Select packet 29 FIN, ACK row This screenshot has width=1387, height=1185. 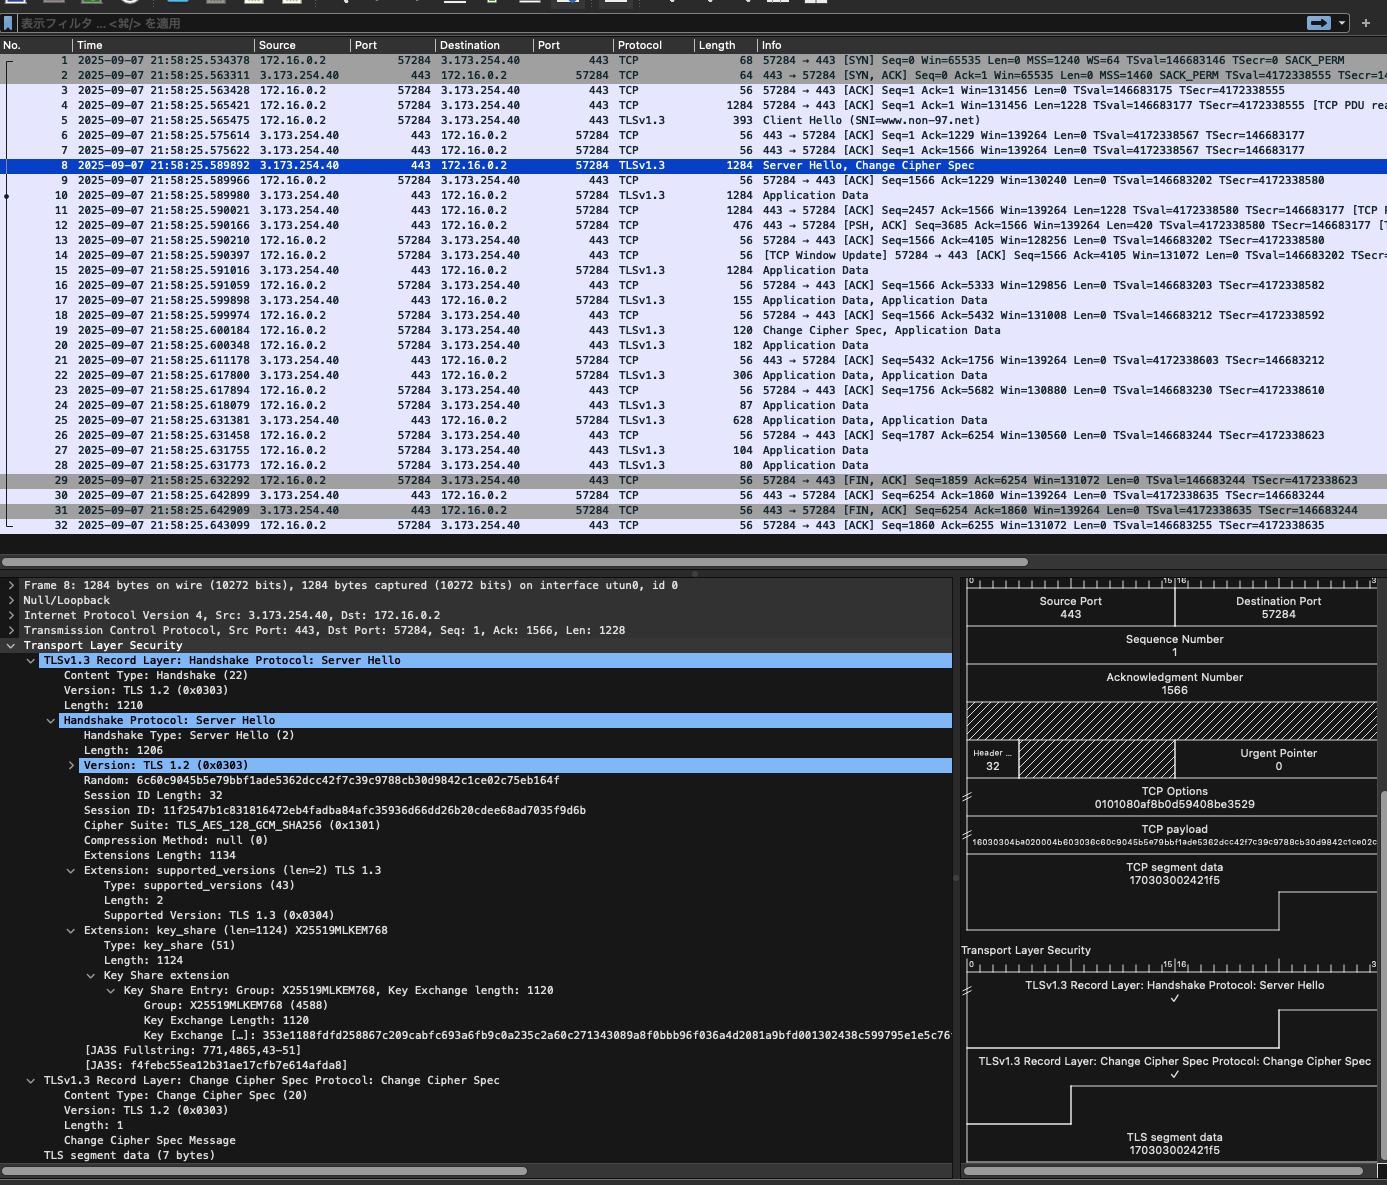coord(693,480)
